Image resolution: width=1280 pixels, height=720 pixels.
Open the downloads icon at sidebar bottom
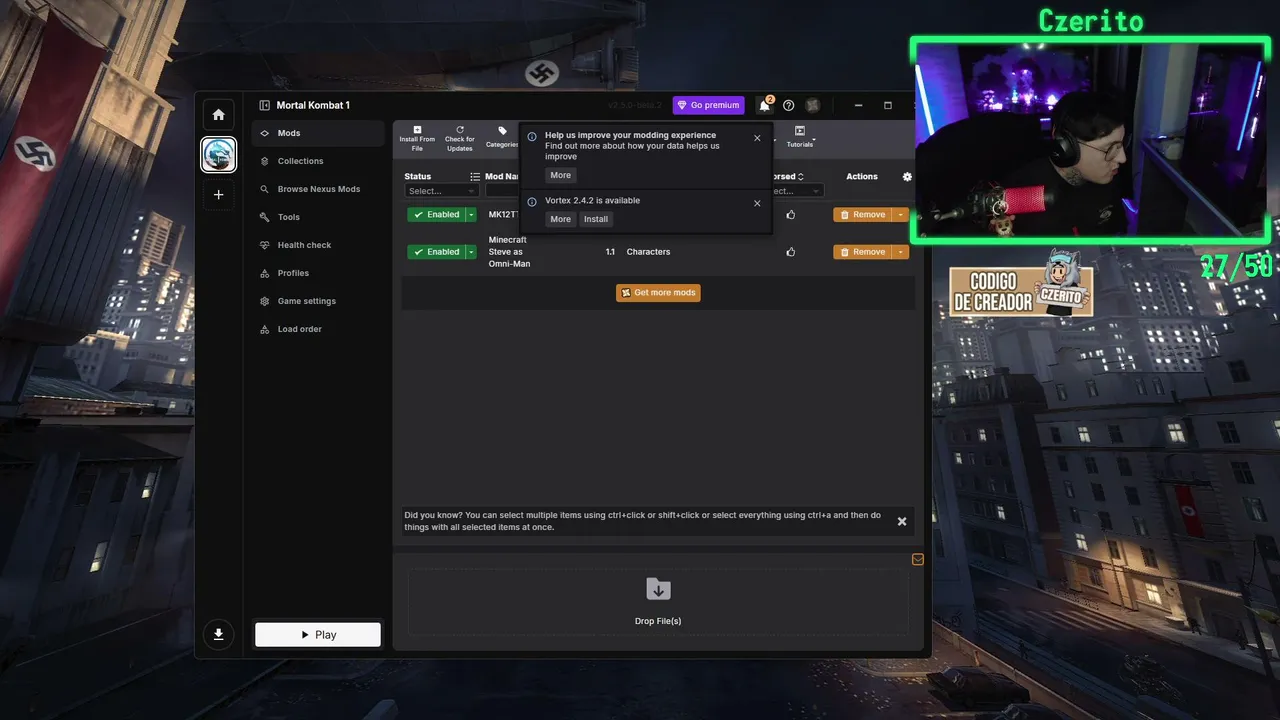coord(218,634)
